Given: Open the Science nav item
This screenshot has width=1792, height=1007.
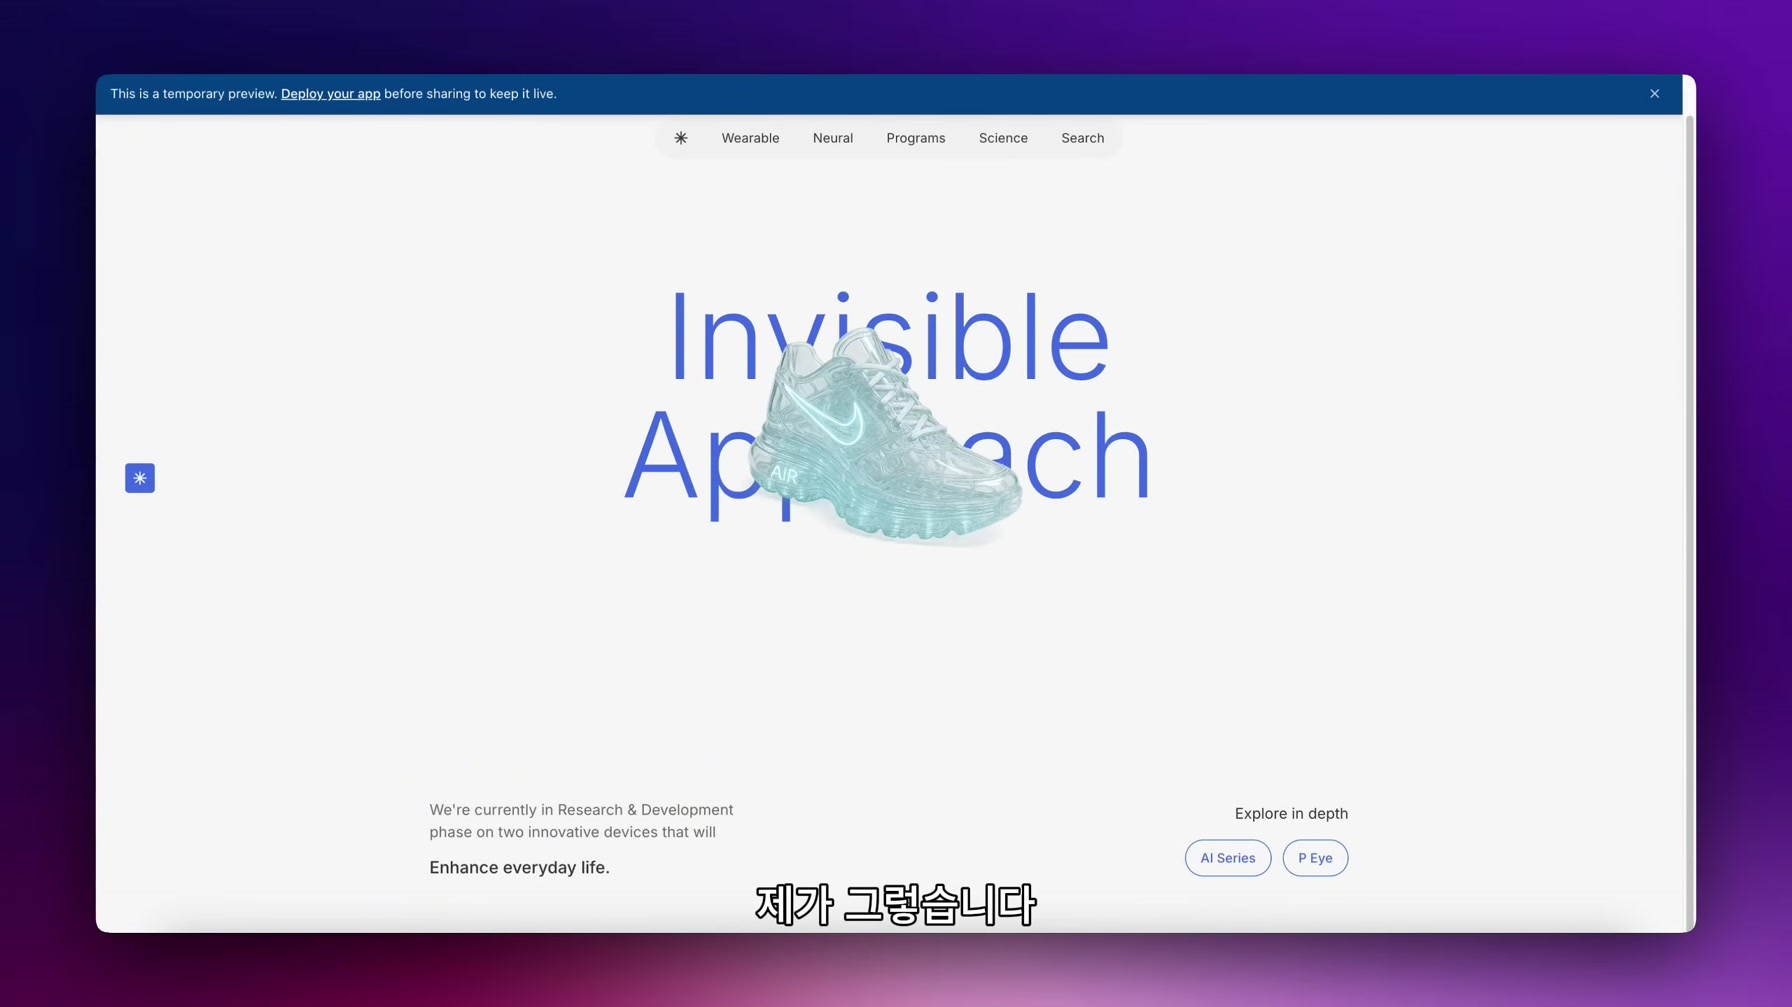Looking at the screenshot, I should 1003,138.
